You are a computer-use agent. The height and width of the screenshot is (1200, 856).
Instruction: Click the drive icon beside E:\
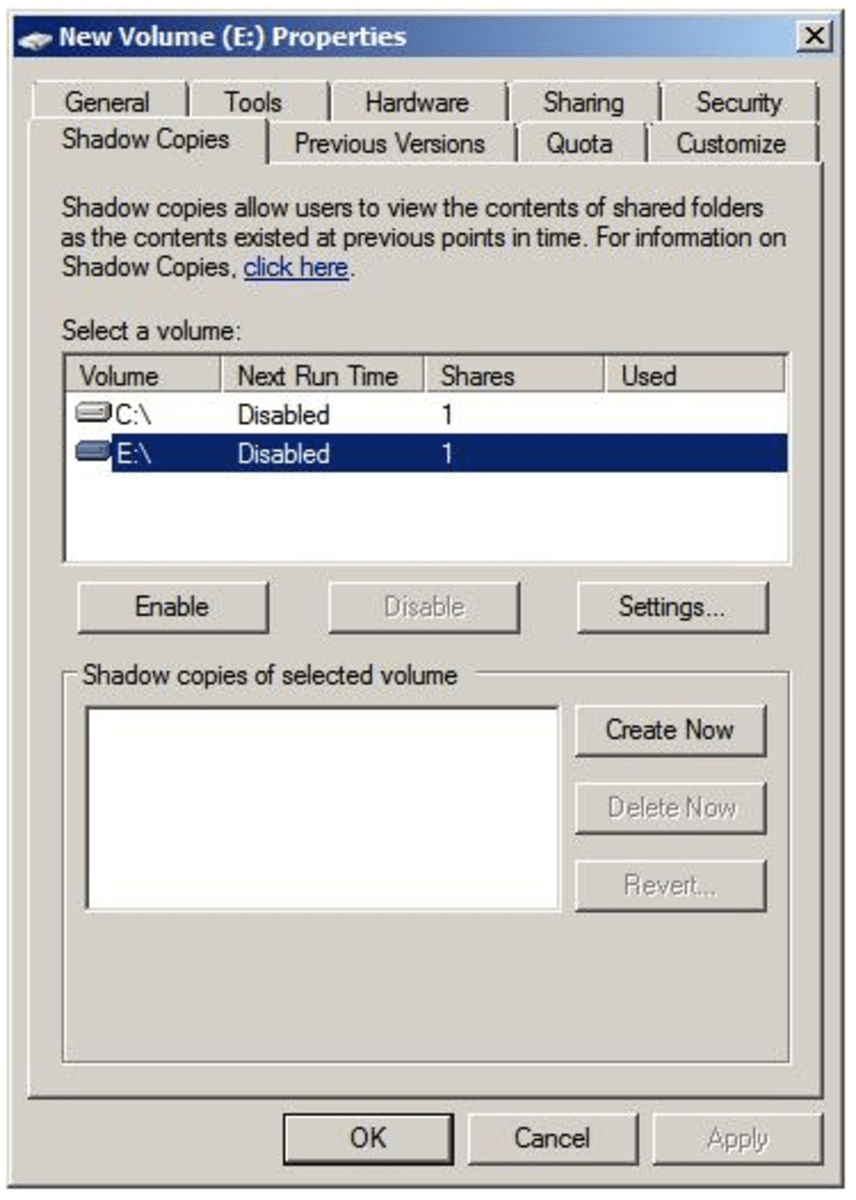90,452
